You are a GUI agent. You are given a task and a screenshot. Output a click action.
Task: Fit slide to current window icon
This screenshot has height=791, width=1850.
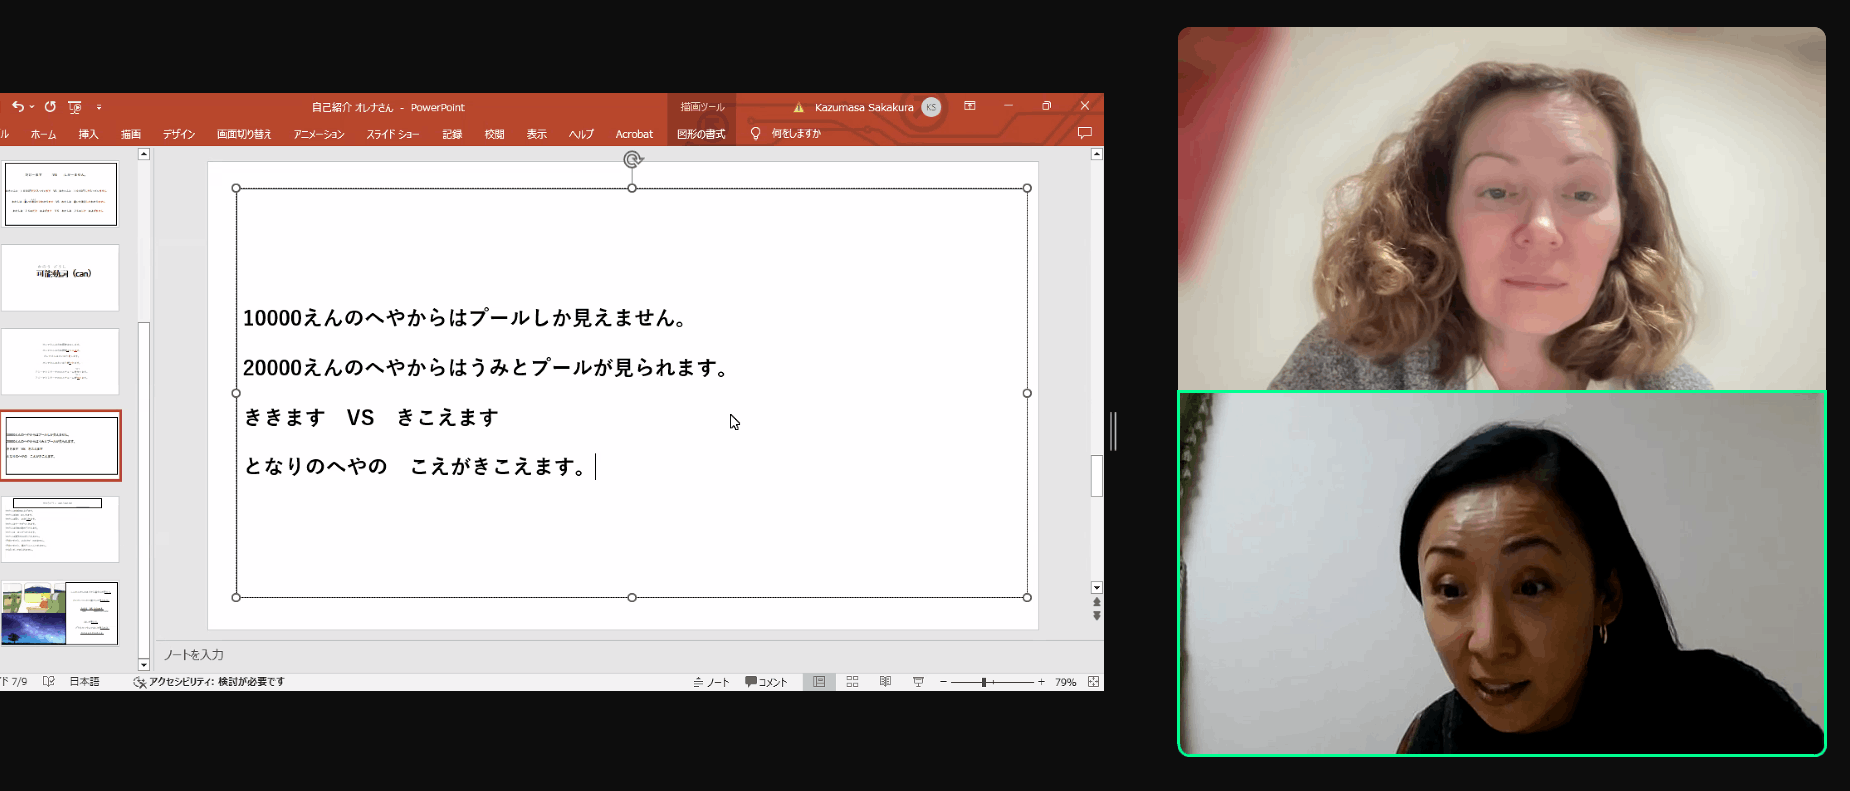1093,682
